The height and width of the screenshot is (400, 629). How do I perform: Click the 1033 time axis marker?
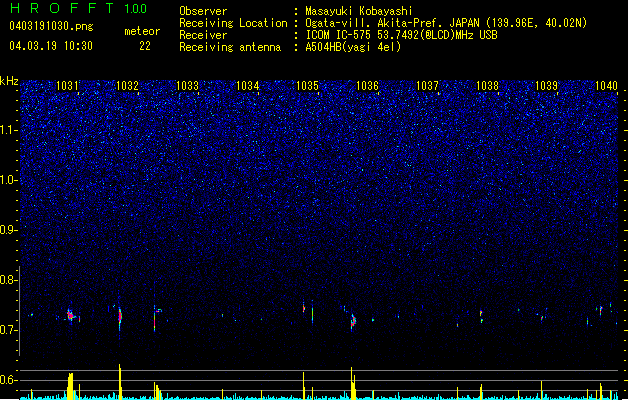click(x=187, y=86)
